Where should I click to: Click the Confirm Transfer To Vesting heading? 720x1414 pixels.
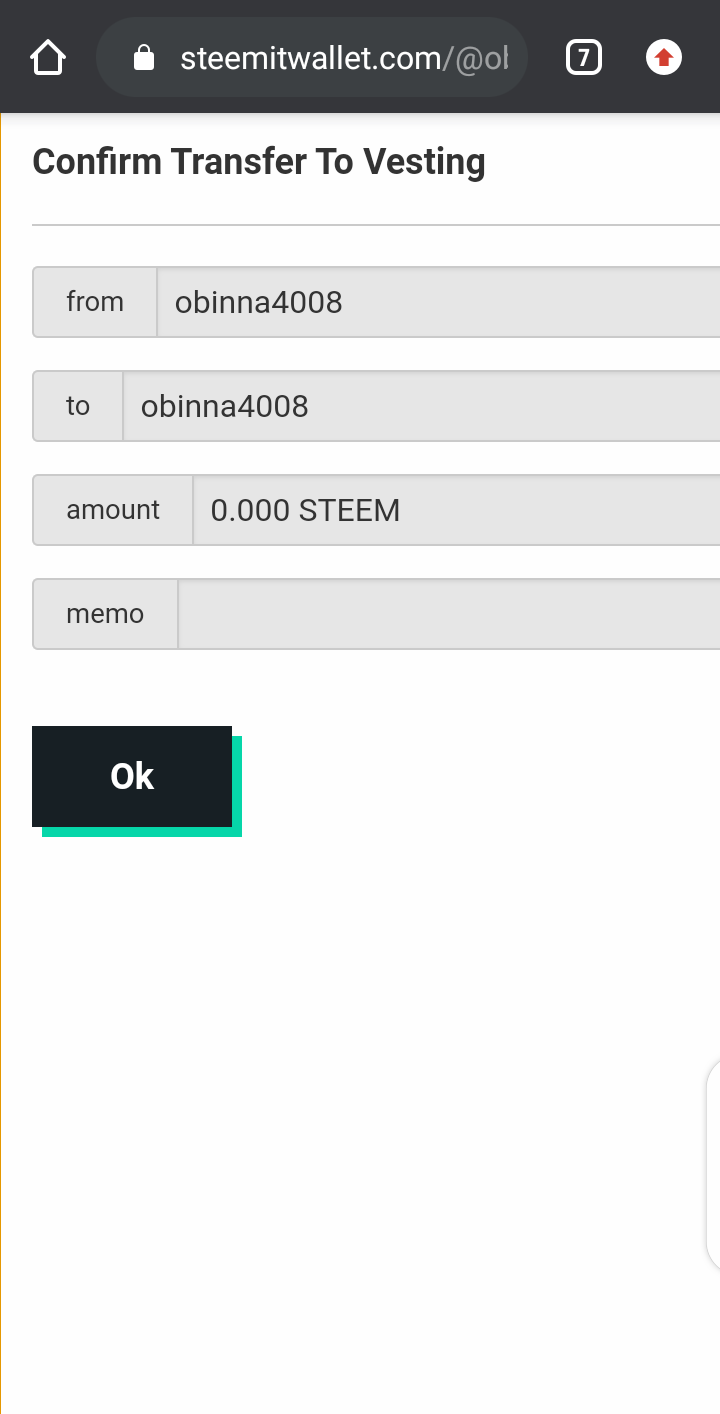point(259,162)
